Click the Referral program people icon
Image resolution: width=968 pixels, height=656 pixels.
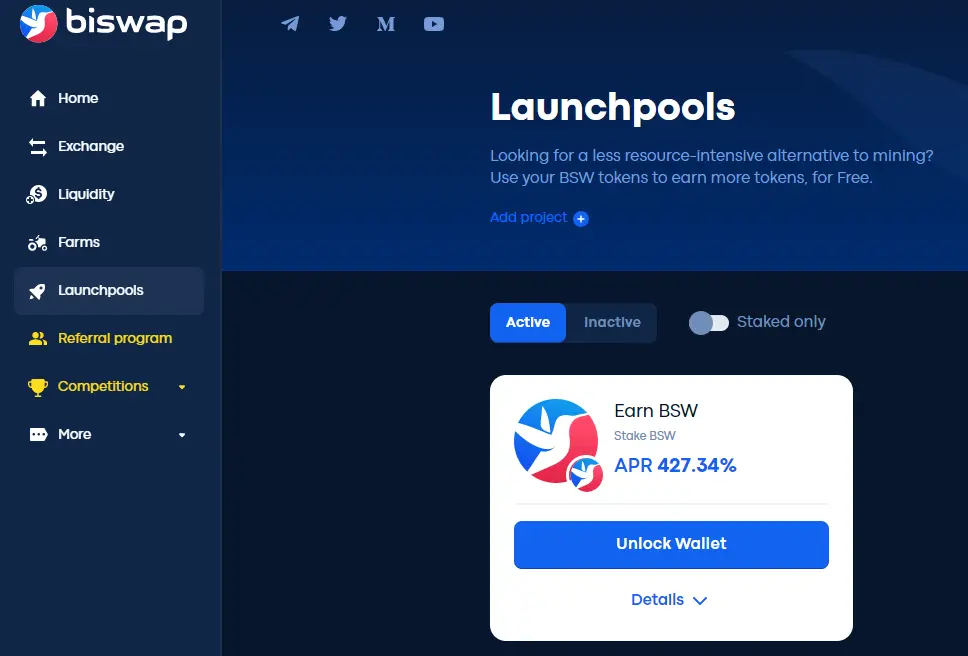point(38,338)
